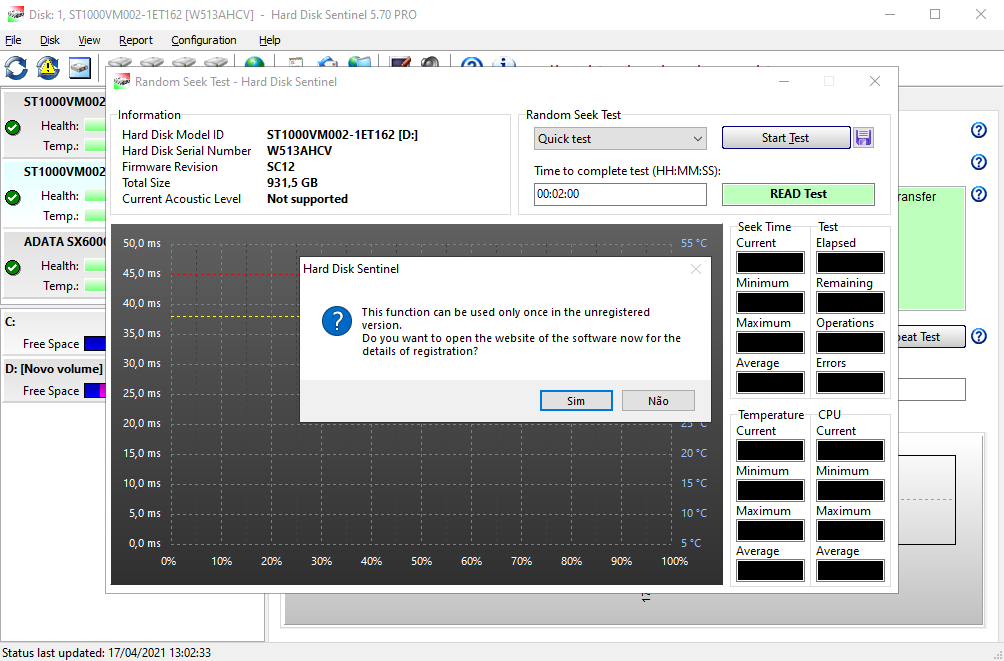Click the D: [Novo volume] Free Space bar
Image resolution: width=1004 pixels, height=661 pixels.
pos(95,391)
